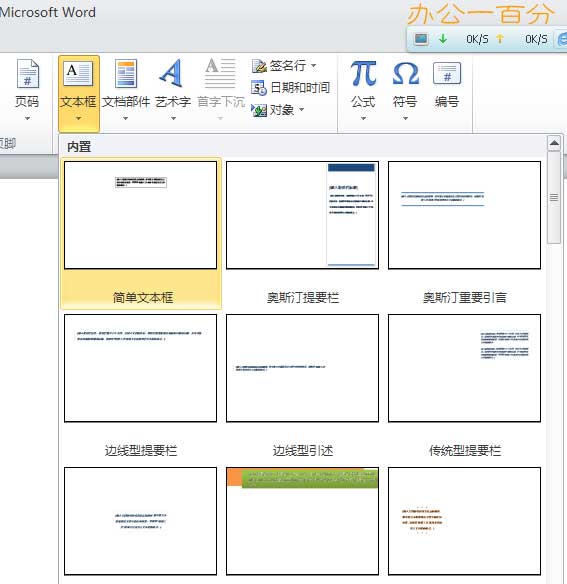Click the 页码 page number icon

[28, 73]
